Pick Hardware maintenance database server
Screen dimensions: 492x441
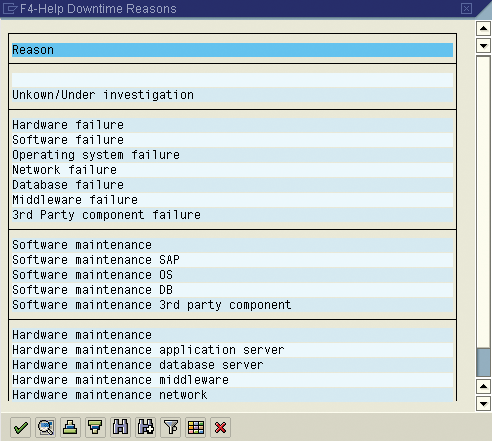(232, 365)
